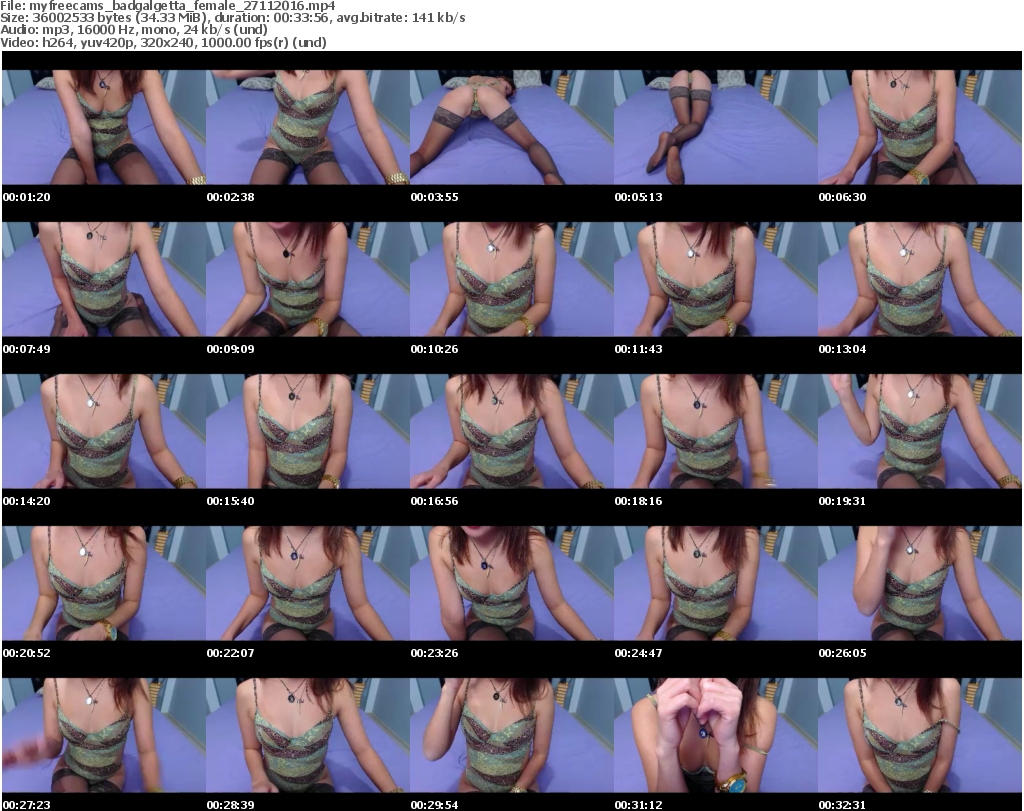Select the 00:32:31 timestamp caption

click(842, 805)
